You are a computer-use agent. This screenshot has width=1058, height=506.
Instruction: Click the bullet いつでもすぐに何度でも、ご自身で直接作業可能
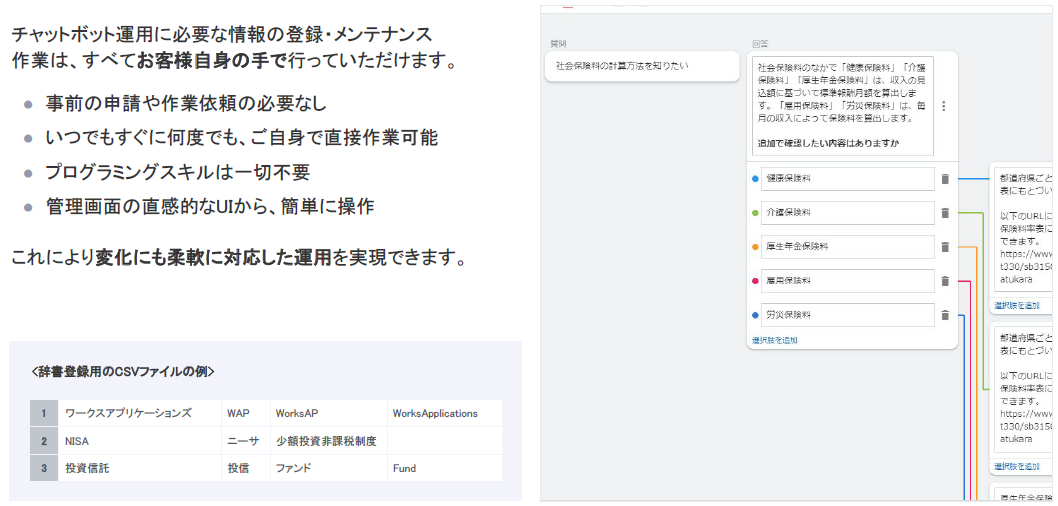242,138
